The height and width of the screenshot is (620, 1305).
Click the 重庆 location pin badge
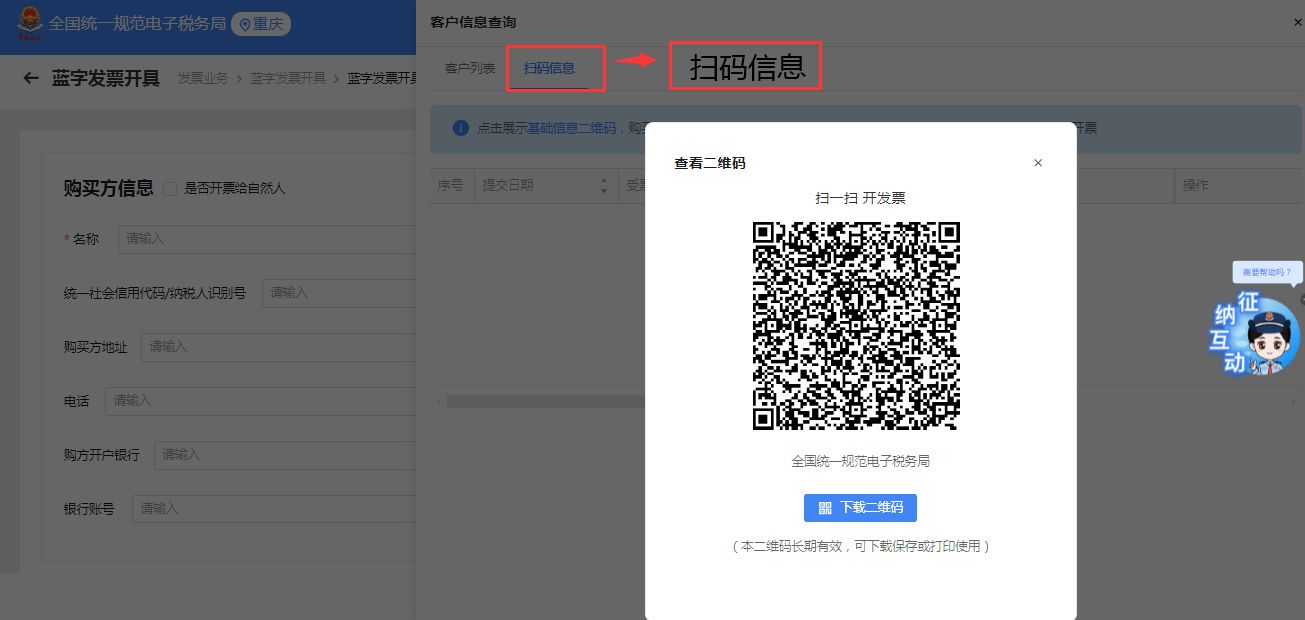point(261,24)
